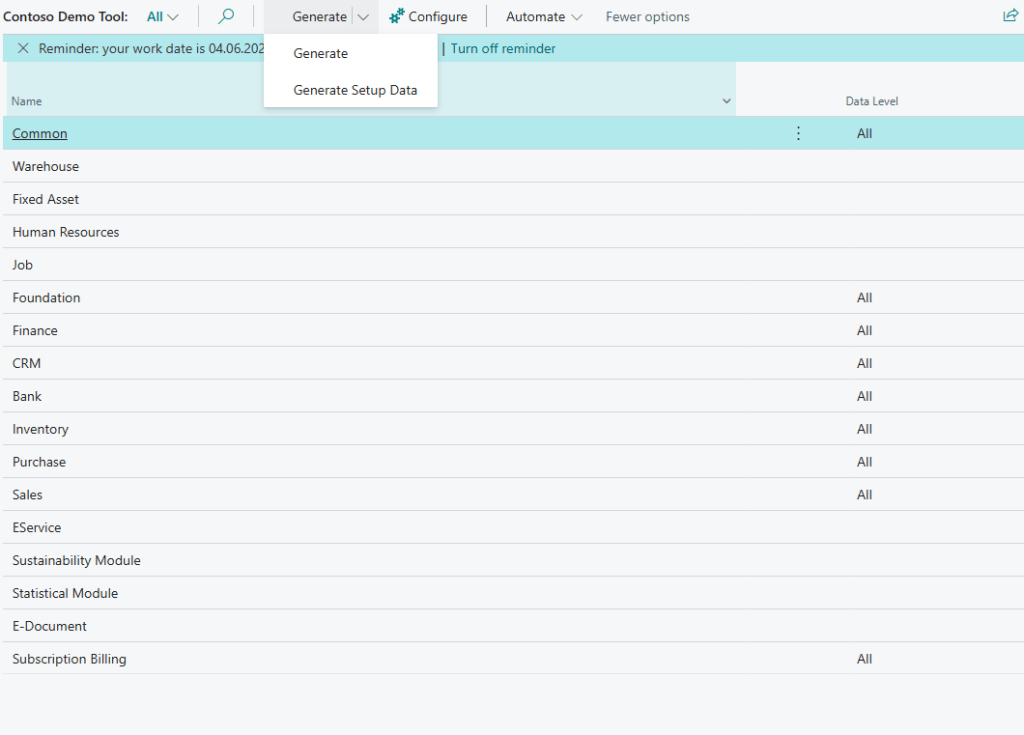This screenshot has width=1024, height=735.
Task: Click the Configure gear icon
Action: (x=397, y=16)
